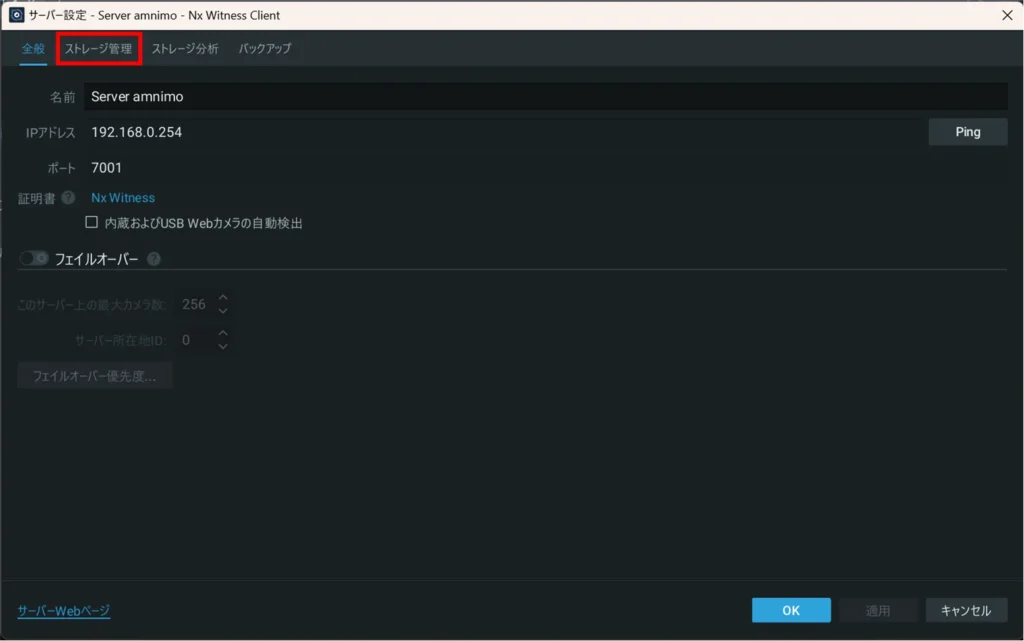Increase サーバー所在地ID with up arrow
This screenshot has width=1024, height=641.
coord(223,334)
